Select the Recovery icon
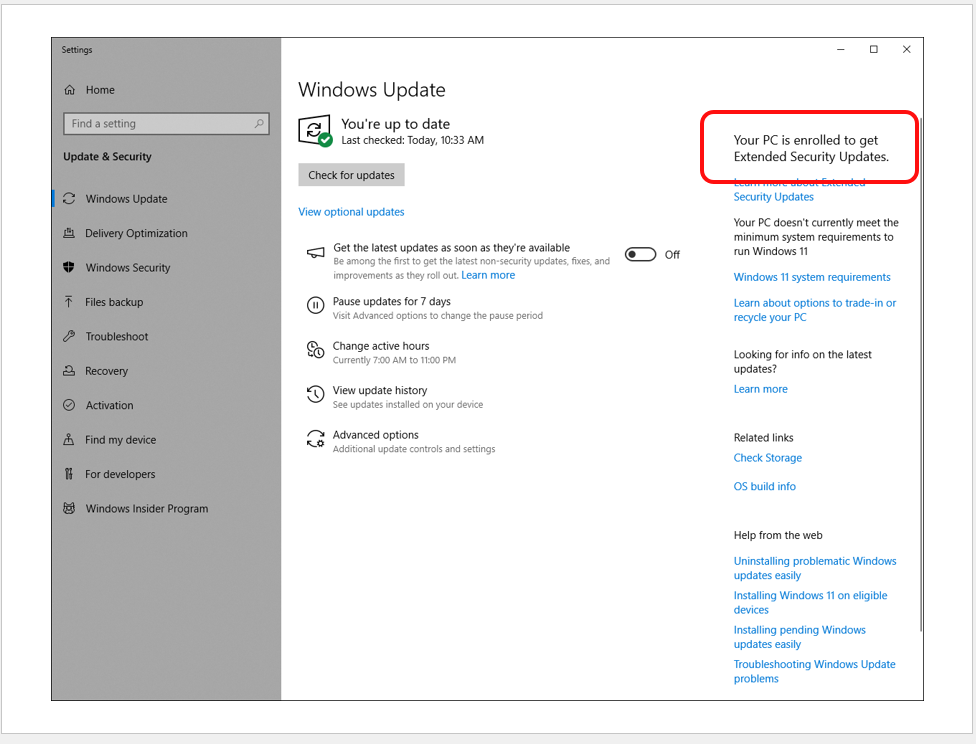Screen dimensions: 976x744 [x=68, y=370]
